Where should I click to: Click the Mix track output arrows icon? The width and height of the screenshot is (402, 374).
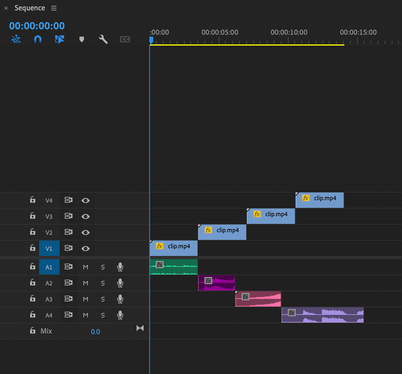[x=140, y=328]
